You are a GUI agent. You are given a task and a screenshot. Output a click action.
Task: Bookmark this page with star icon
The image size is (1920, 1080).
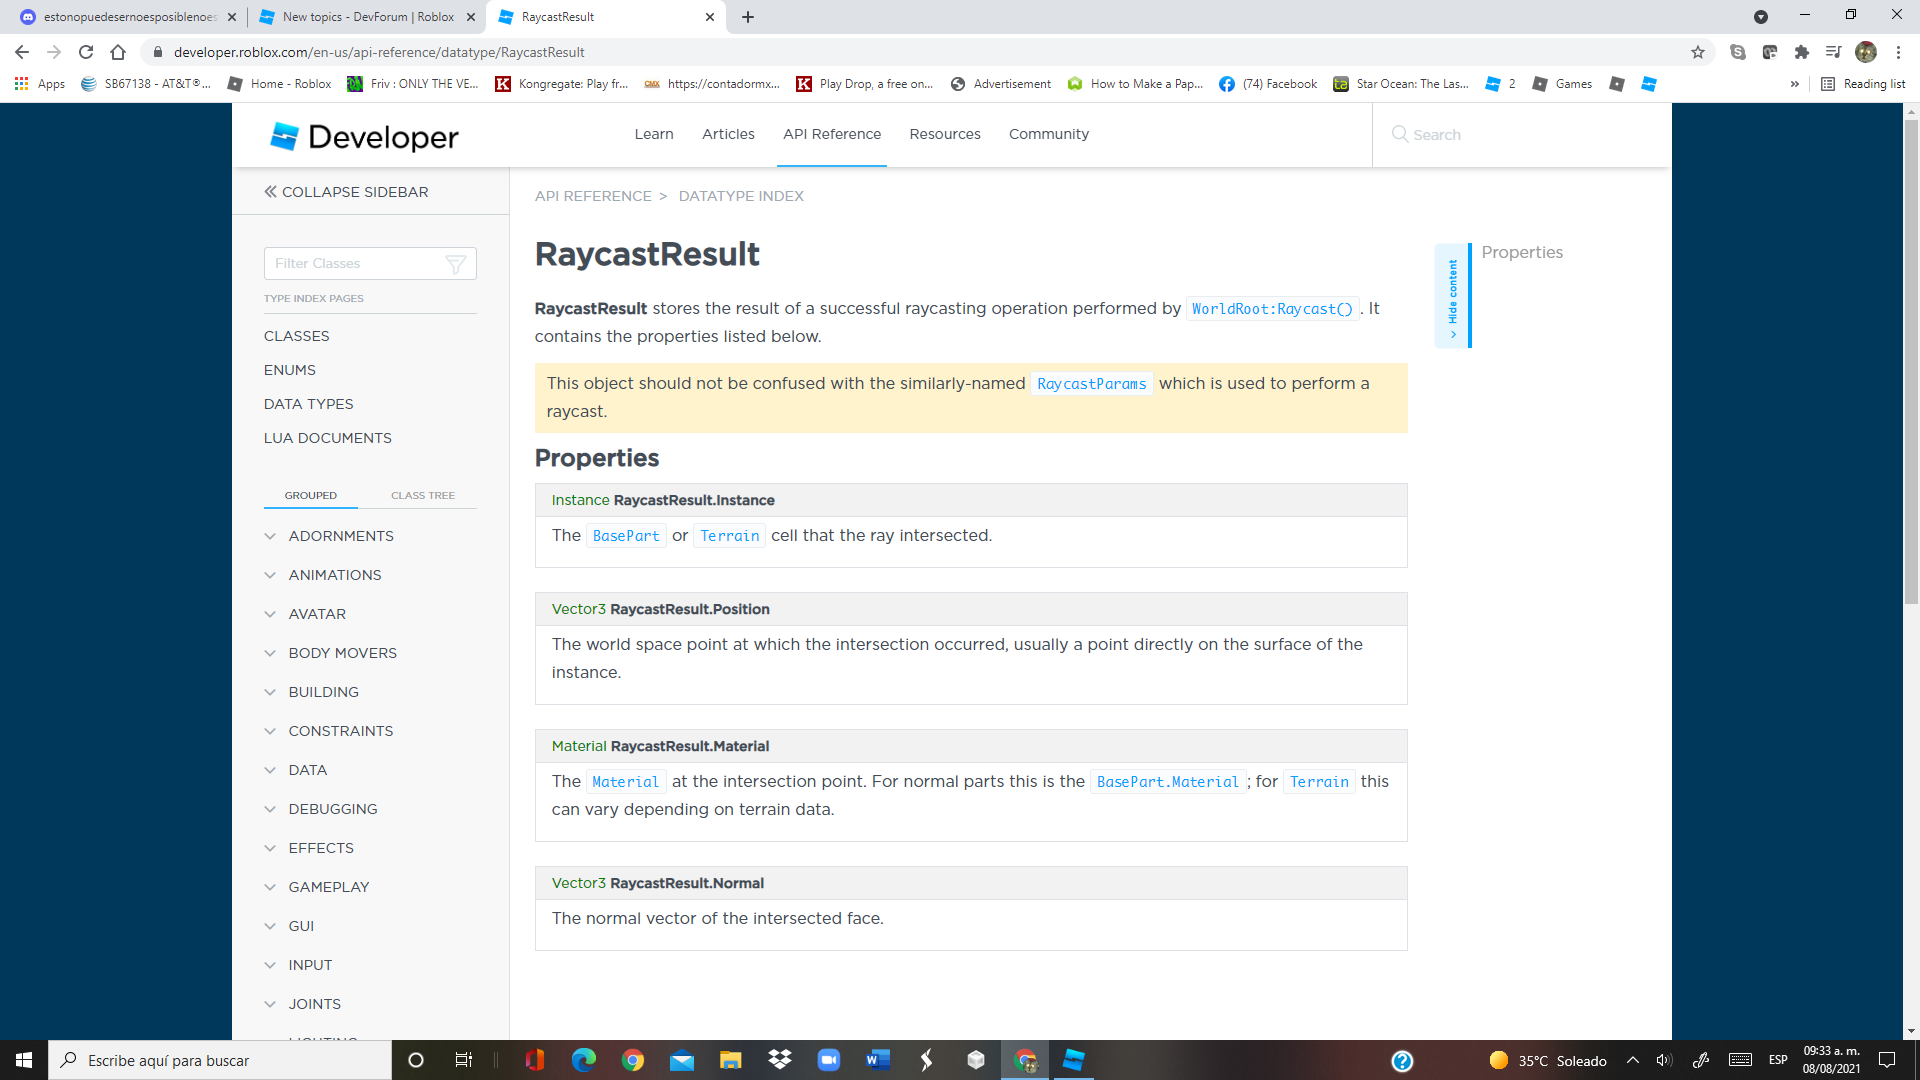coord(1698,52)
